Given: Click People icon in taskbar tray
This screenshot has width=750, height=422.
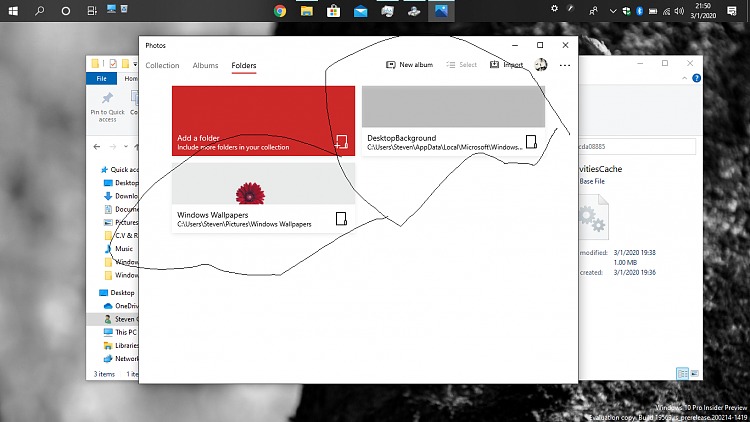Looking at the screenshot, I should click(x=594, y=11).
